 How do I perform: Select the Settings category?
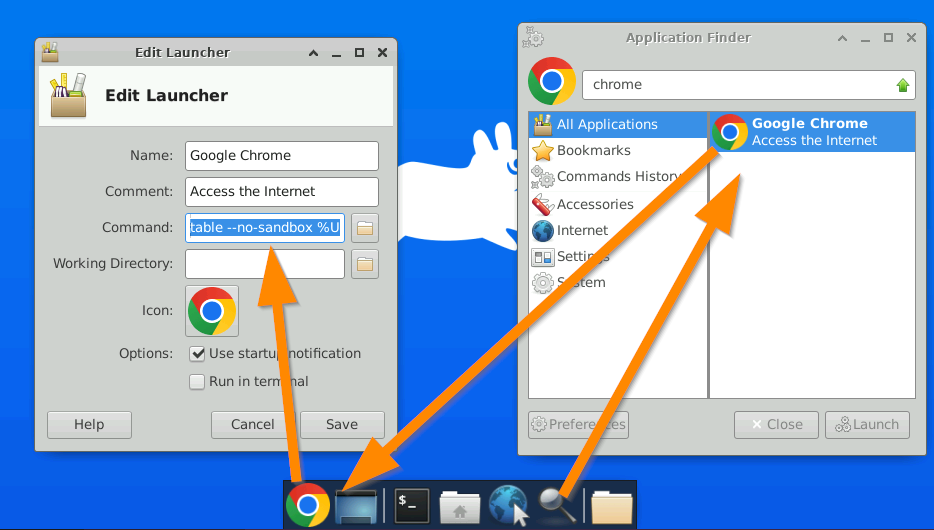click(x=618, y=257)
